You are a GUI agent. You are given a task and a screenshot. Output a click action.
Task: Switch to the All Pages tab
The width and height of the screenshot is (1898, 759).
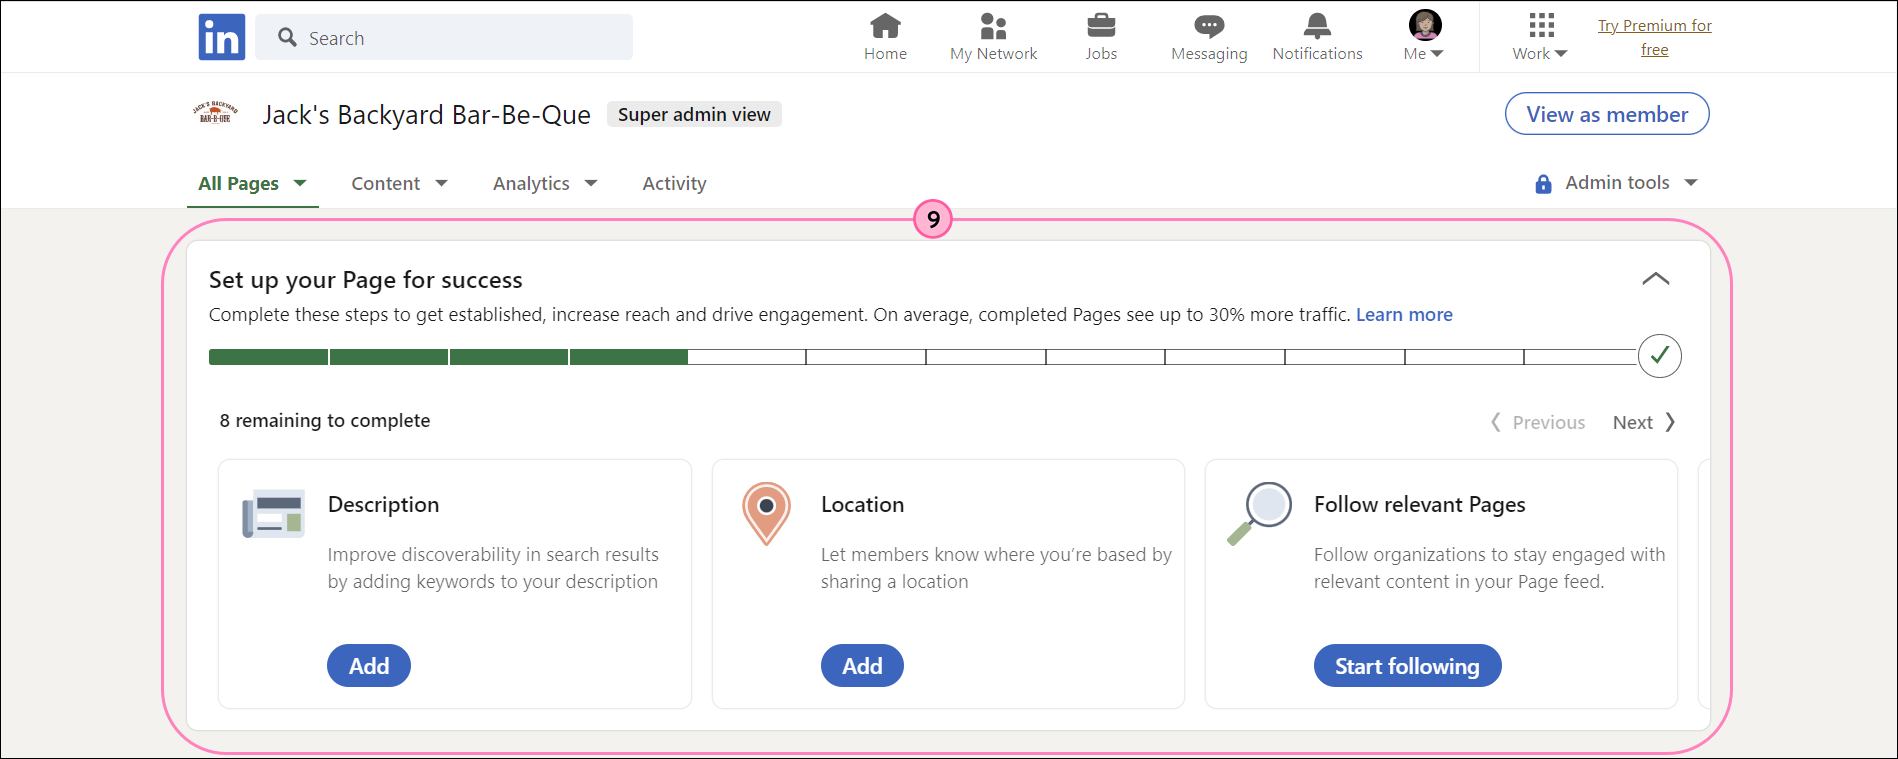click(238, 183)
